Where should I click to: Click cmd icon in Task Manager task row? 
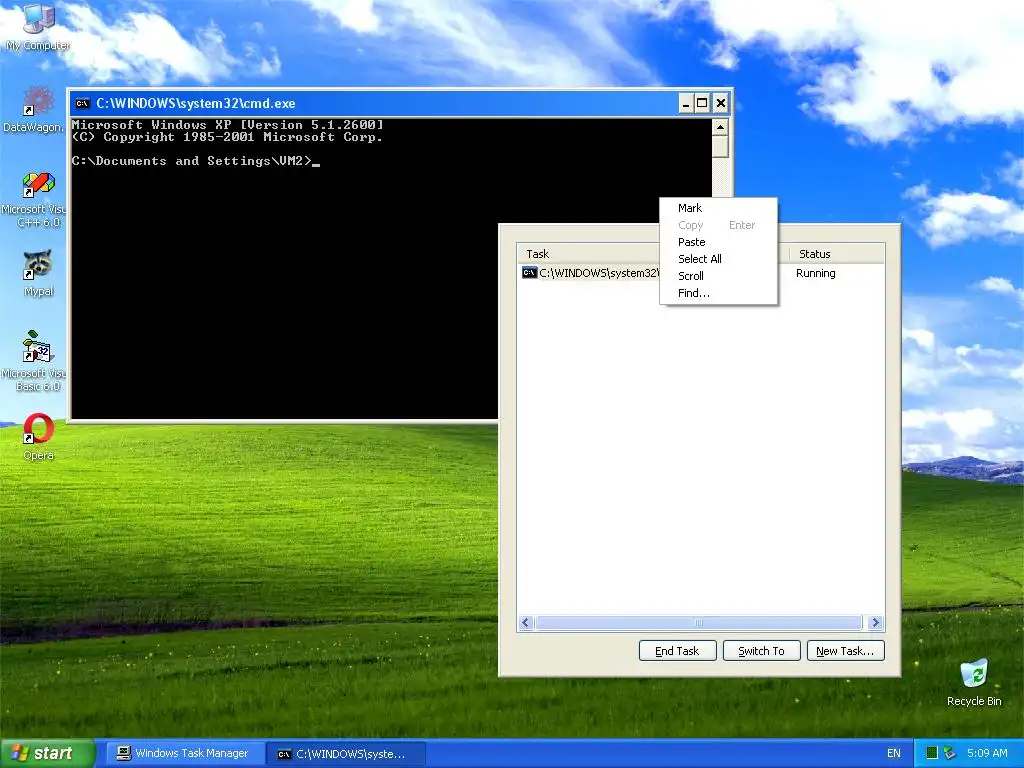pyautogui.click(x=529, y=272)
